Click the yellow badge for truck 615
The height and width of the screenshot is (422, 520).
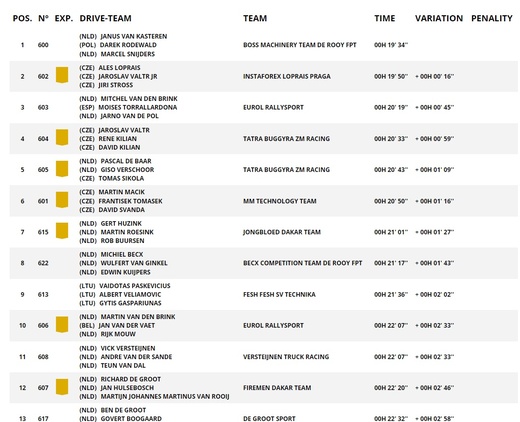[62, 231]
